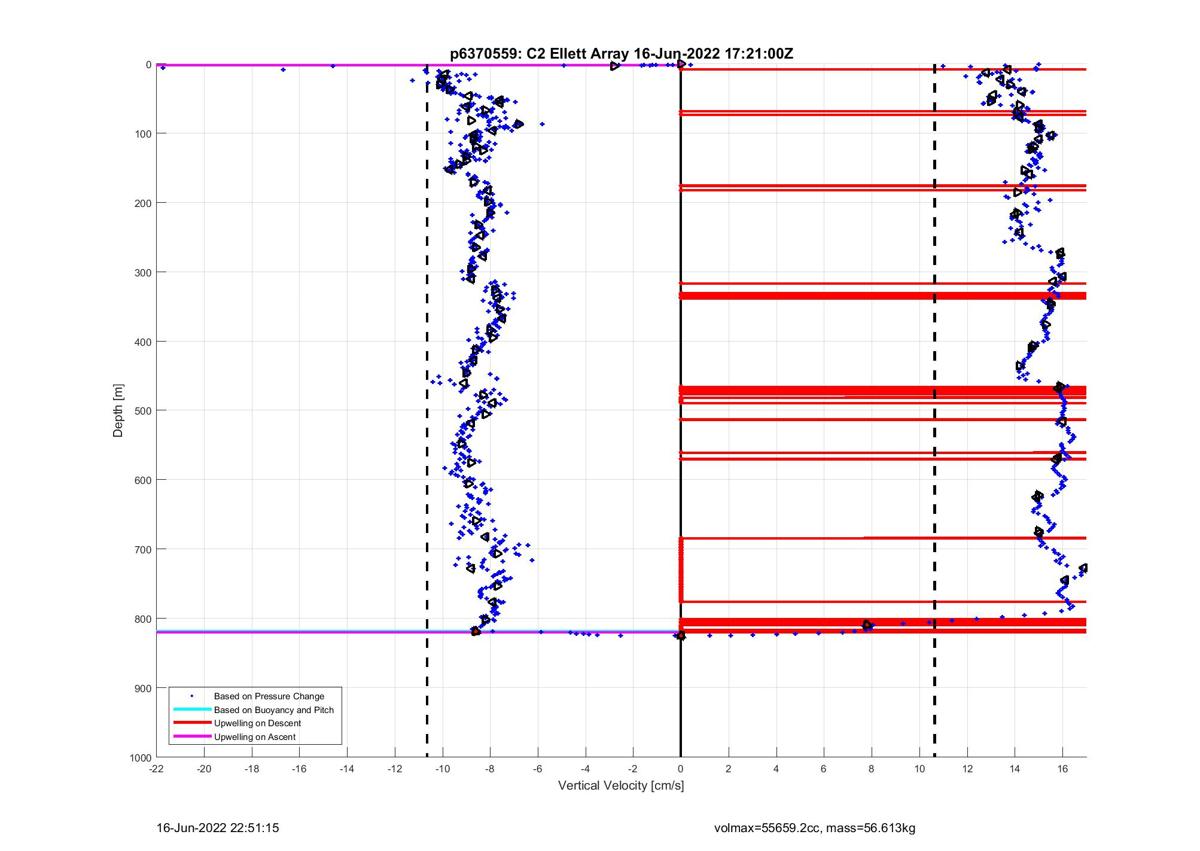Click the red line sample in legend

(x=191, y=723)
